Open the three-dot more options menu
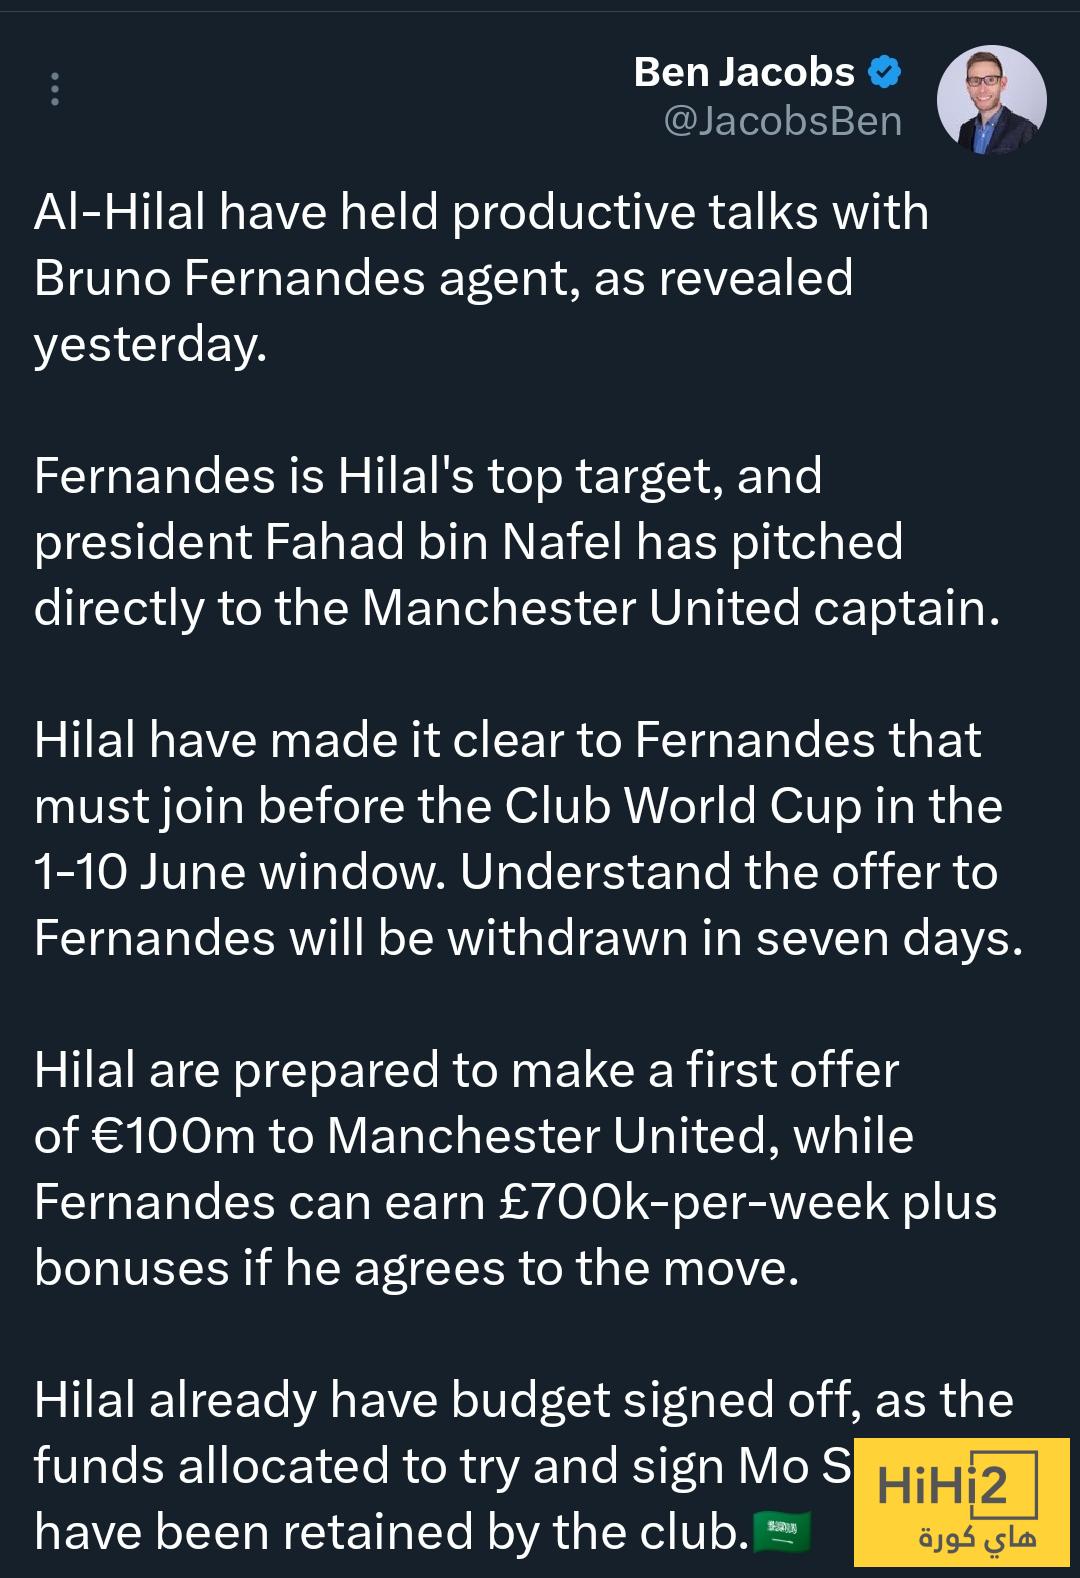This screenshot has width=1080, height=1578. coord(55,89)
